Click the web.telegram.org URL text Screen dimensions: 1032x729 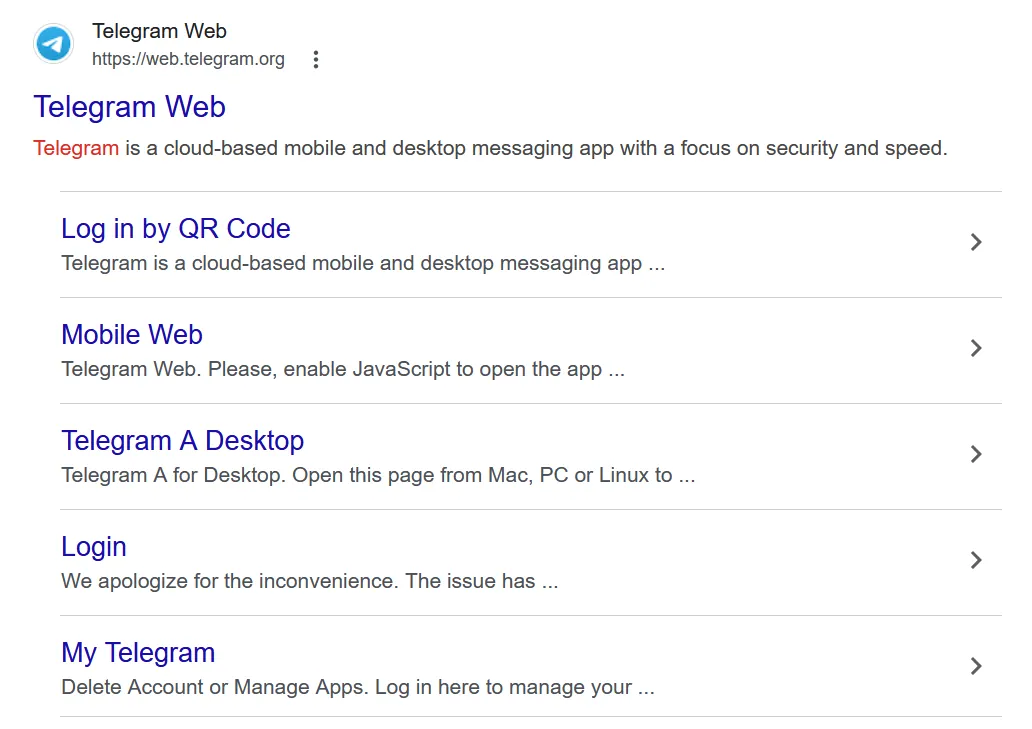click(x=188, y=60)
